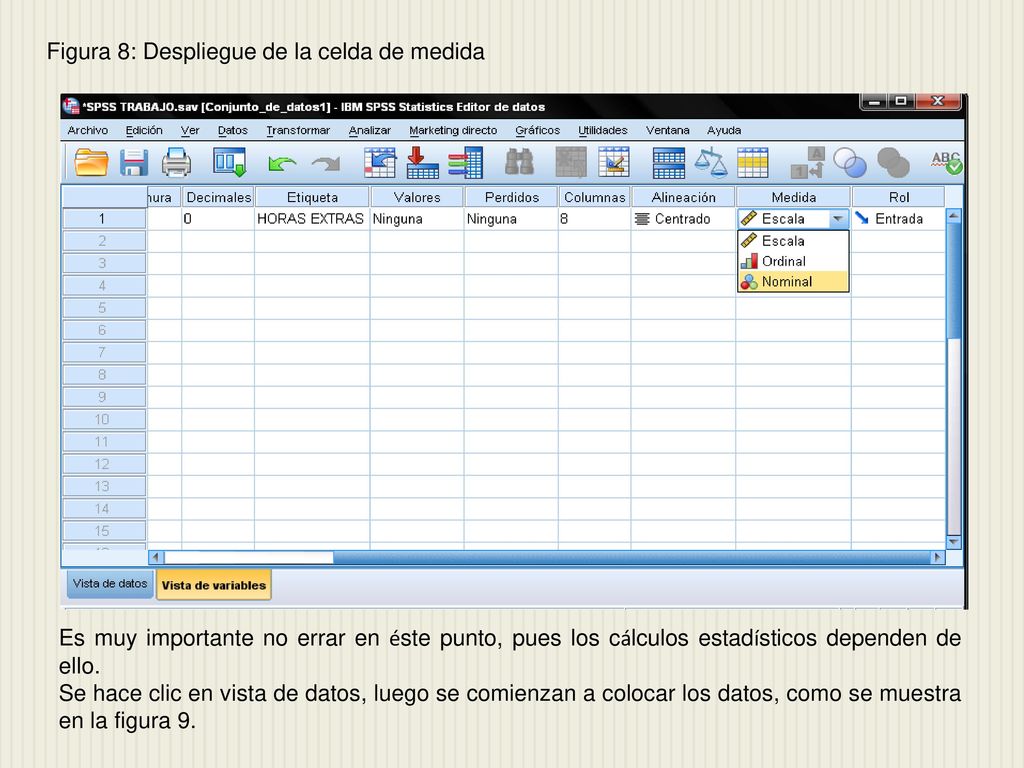Click the Ninguna cell under Perdidos

tap(511, 219)
